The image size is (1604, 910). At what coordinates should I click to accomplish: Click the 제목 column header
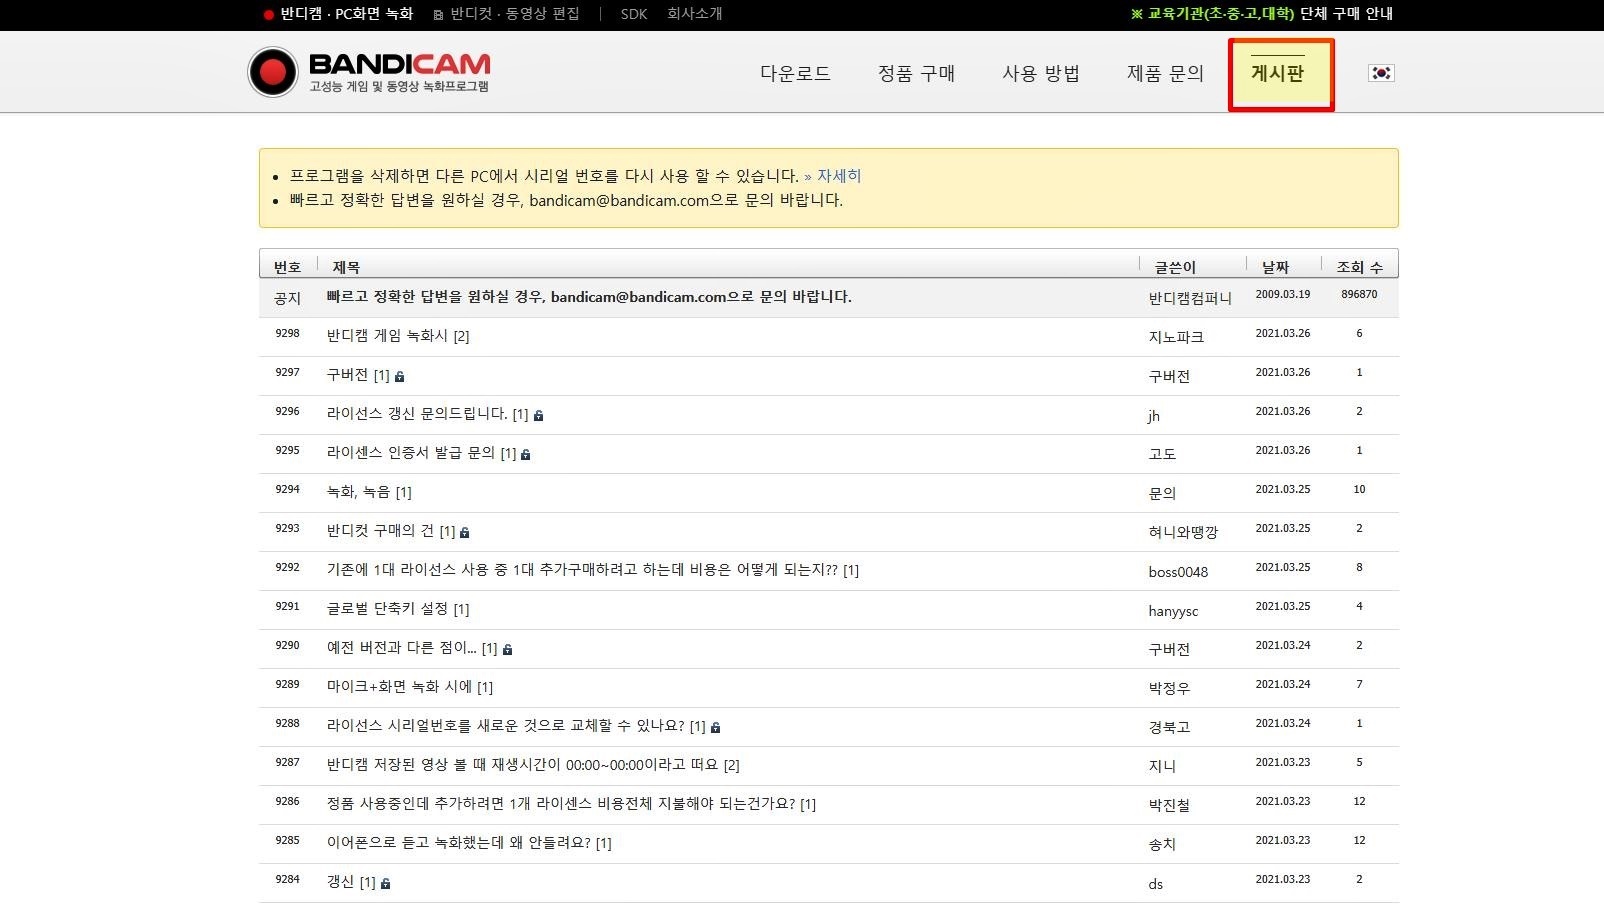[x=346, y=267]
